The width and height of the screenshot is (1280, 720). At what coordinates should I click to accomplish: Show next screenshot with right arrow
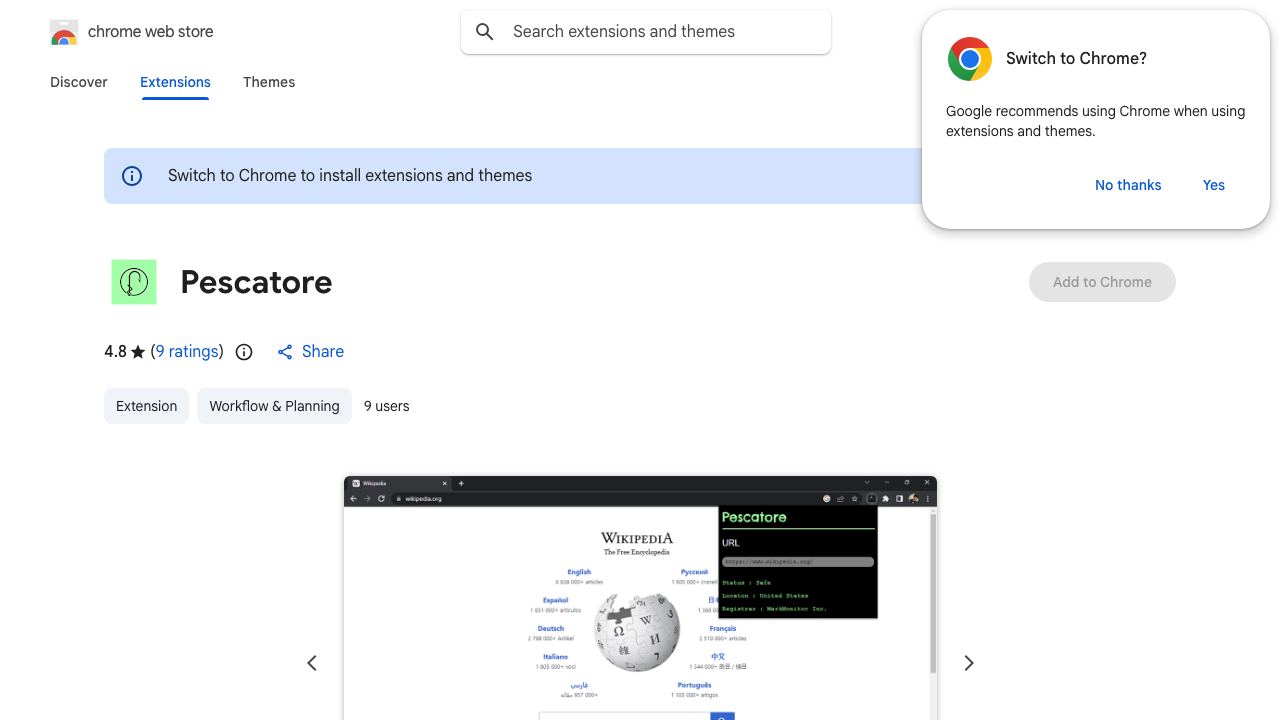coord(968,663)
